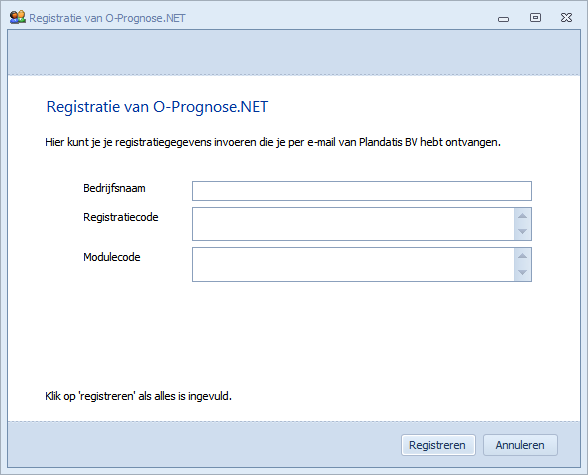Click the Modulecode scroll up arrow
The height and width of the screenshot is (475, 588).
pos(522,256)
